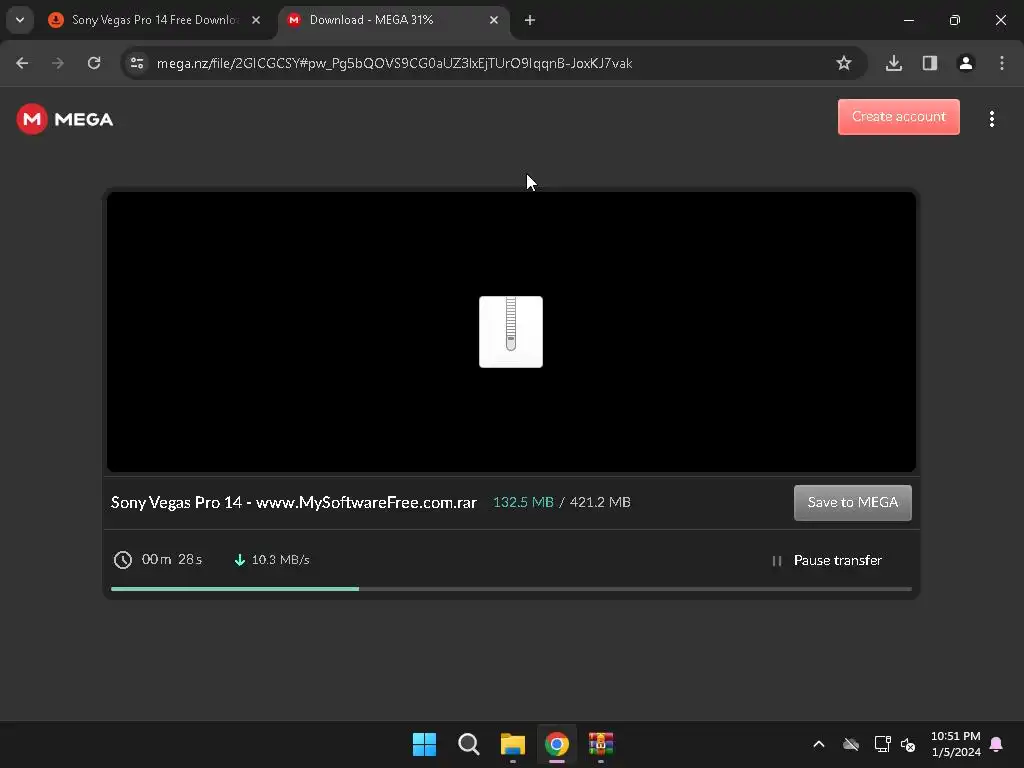Screen dimensions: 1024x768
Task: Restore down the Chrome window
Action: (x=955, y=20)
